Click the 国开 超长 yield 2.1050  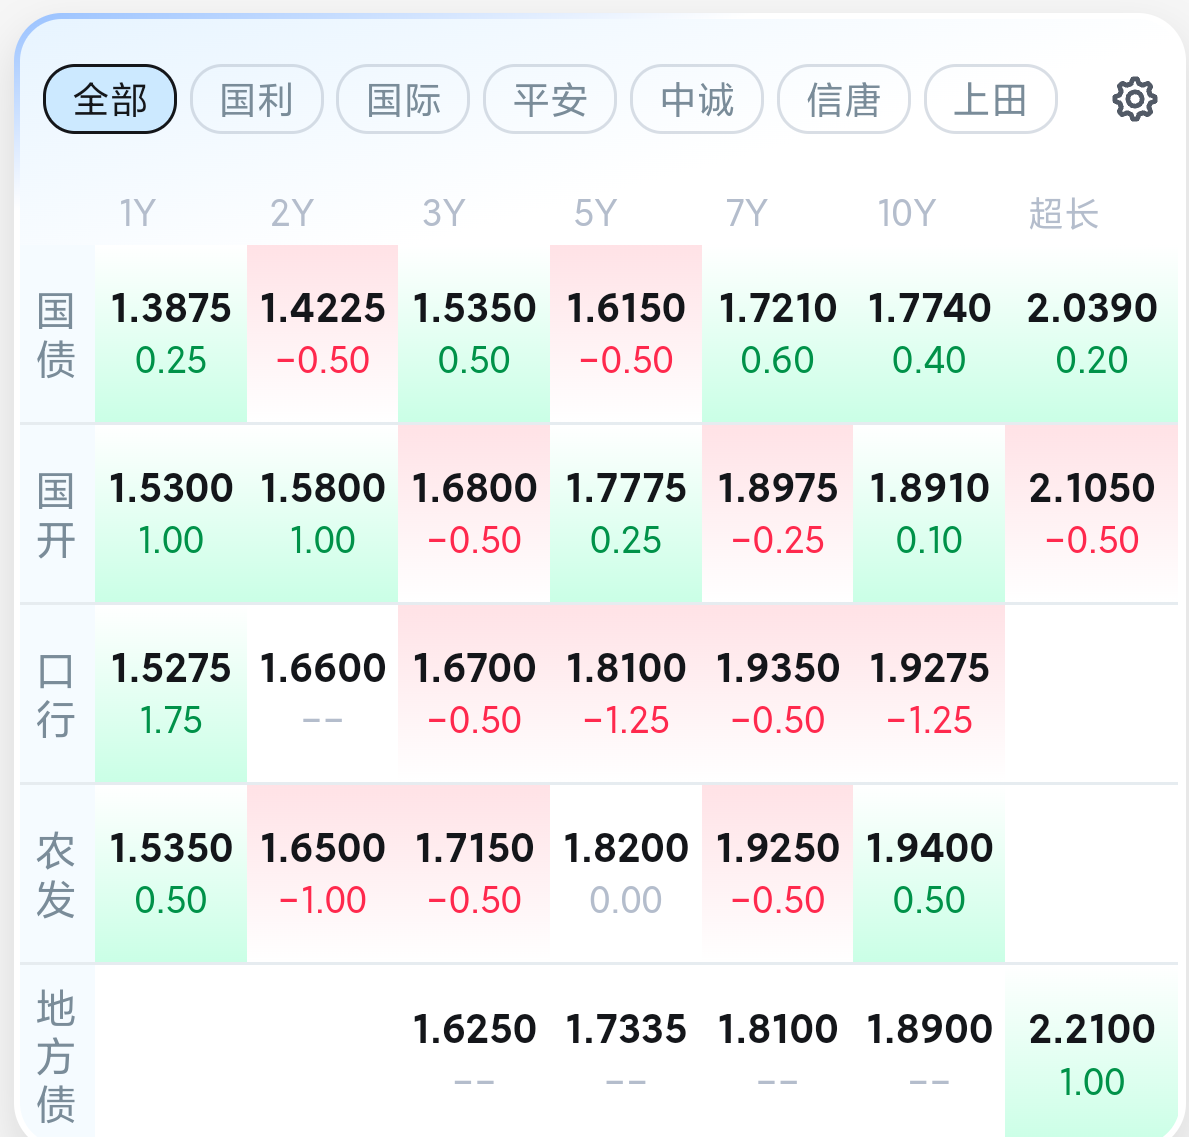tap(1091, 514)
